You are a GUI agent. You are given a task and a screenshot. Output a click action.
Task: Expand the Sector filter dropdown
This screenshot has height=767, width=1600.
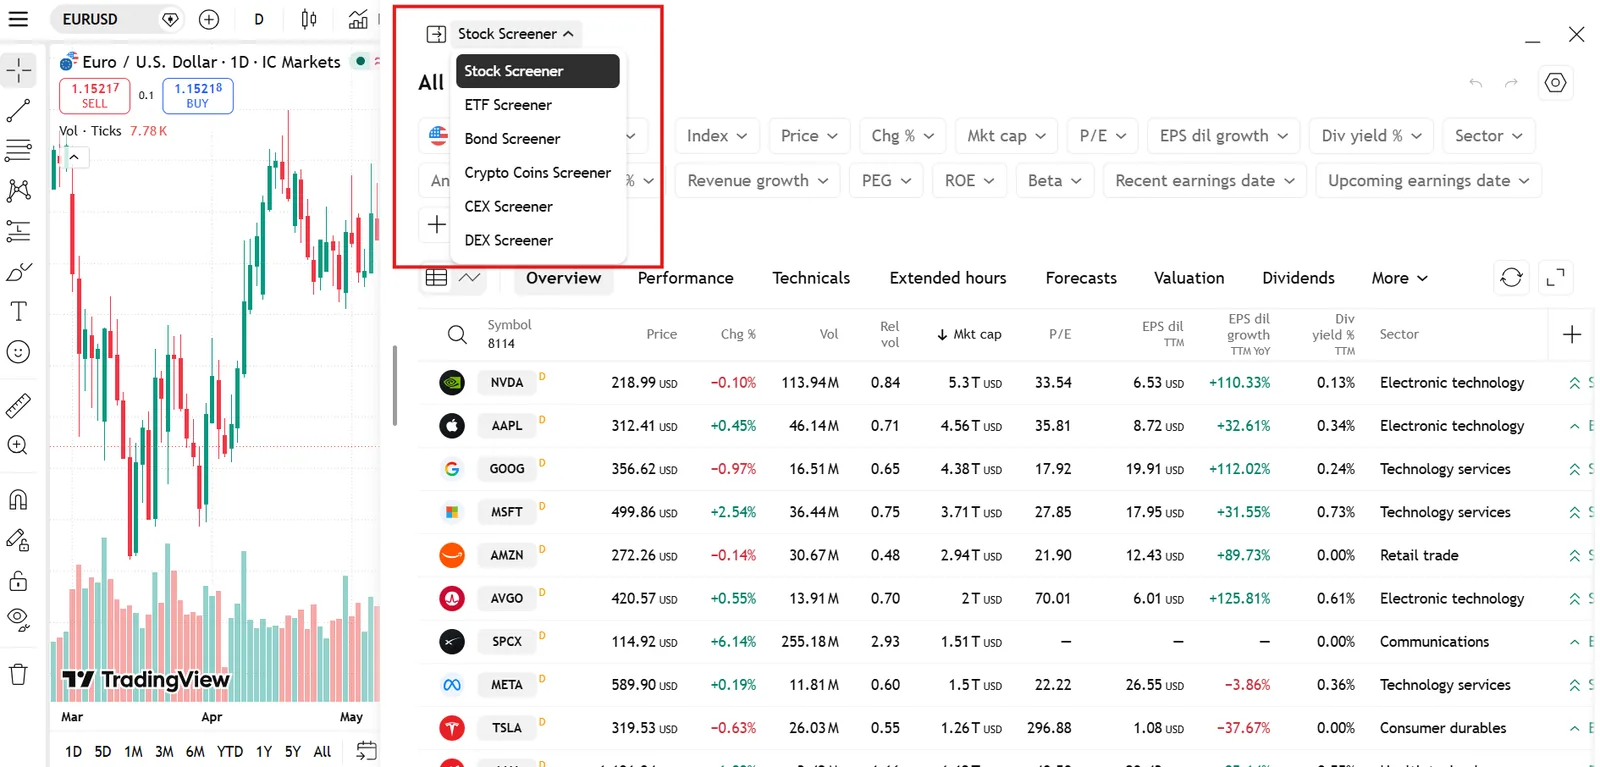tap(1489, 135)
